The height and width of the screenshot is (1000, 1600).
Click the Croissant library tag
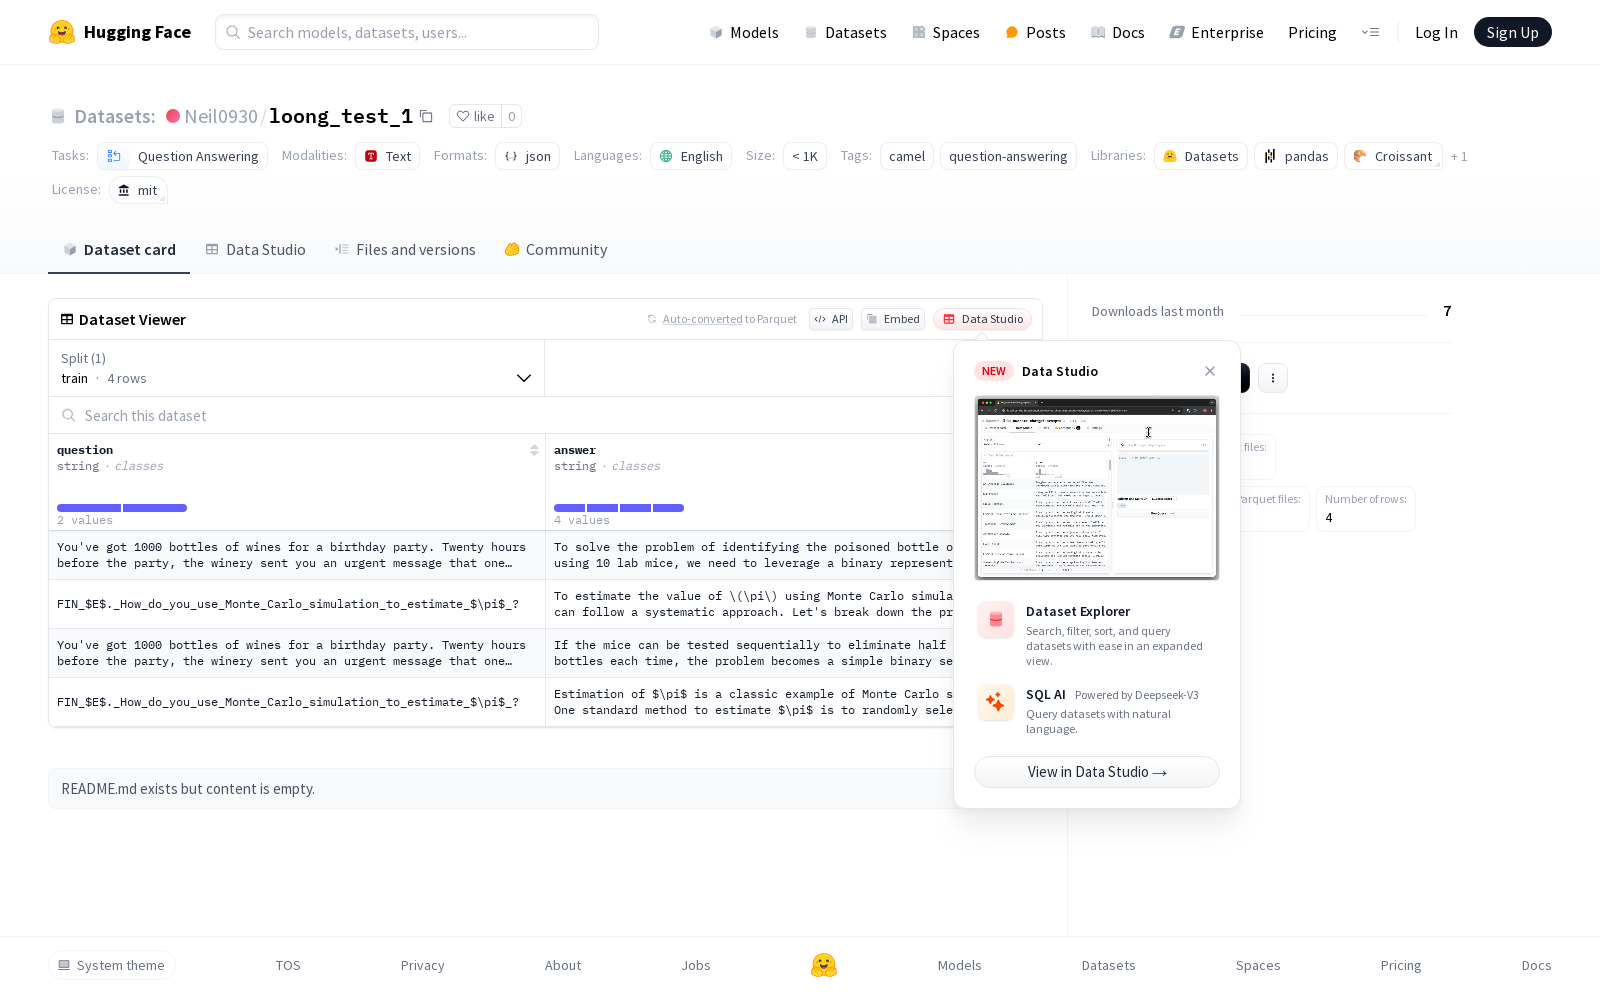coord(1393,156)
